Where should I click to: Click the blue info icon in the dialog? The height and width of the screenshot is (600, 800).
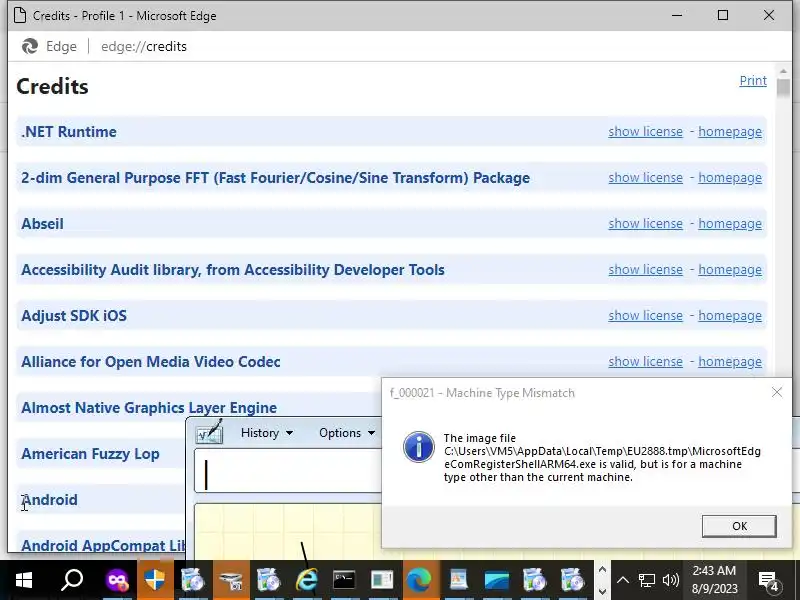[x=418, y=447]
